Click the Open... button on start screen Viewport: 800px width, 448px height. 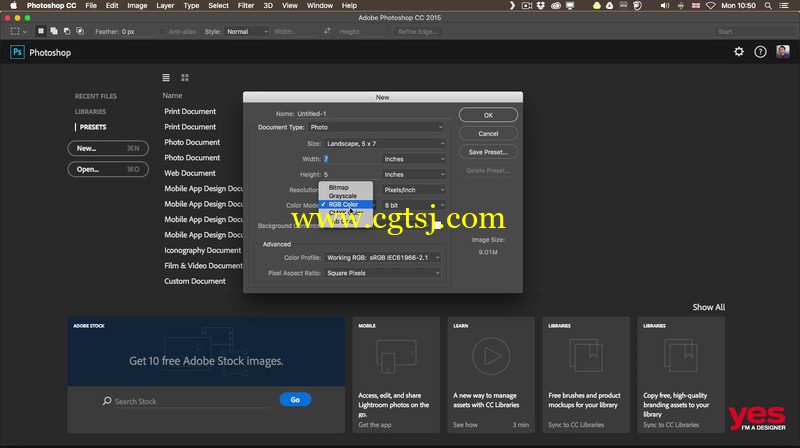[108, 169]
